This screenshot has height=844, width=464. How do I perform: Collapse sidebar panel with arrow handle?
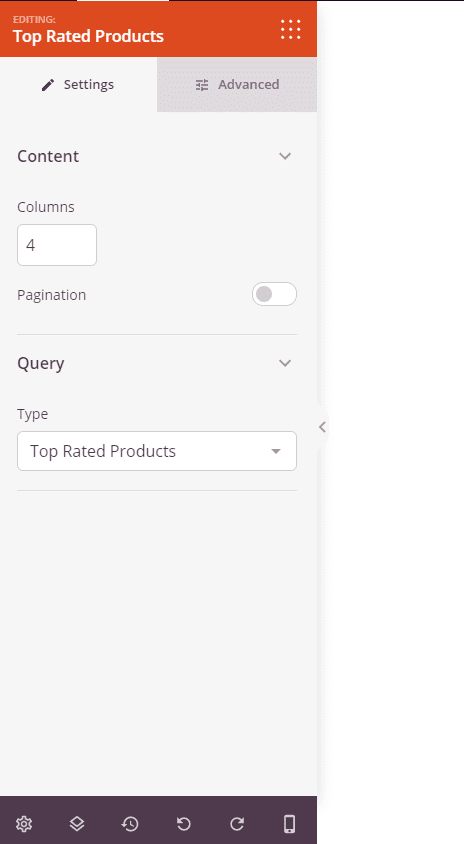click(322, 427)
